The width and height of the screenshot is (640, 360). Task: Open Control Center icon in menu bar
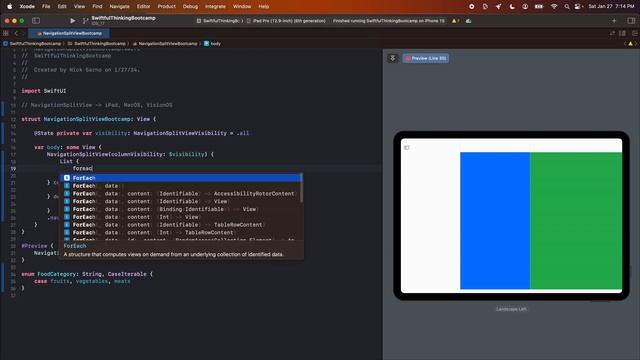tap(578, 7)
